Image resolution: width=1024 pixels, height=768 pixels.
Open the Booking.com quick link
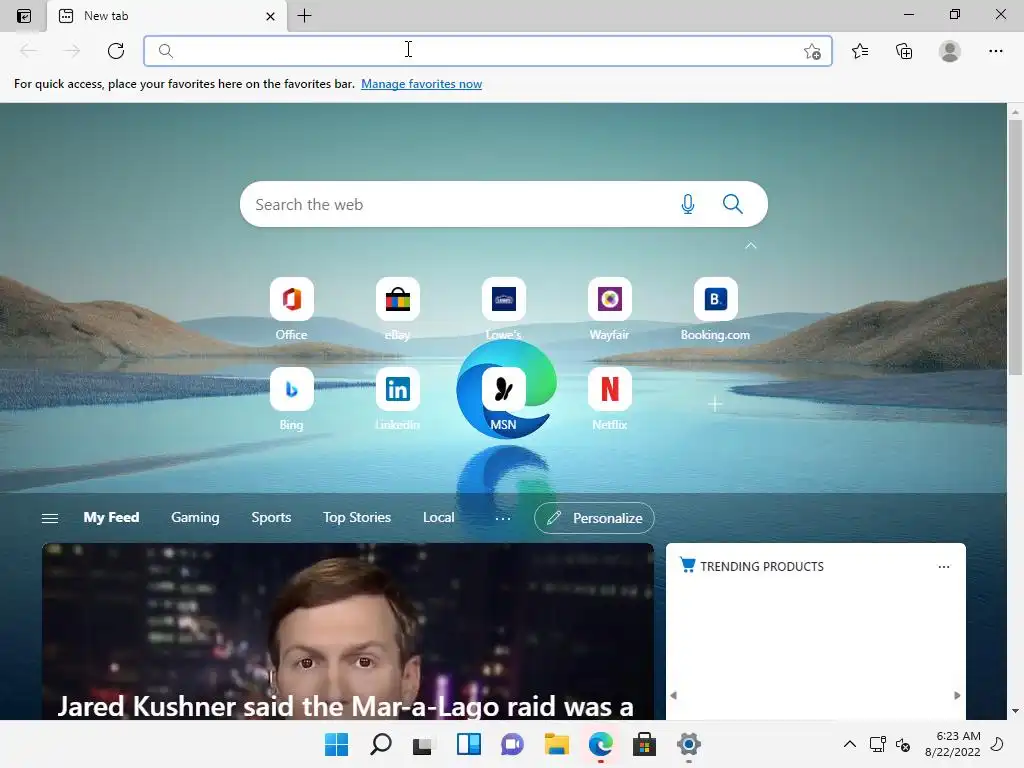tap(715, 309)
